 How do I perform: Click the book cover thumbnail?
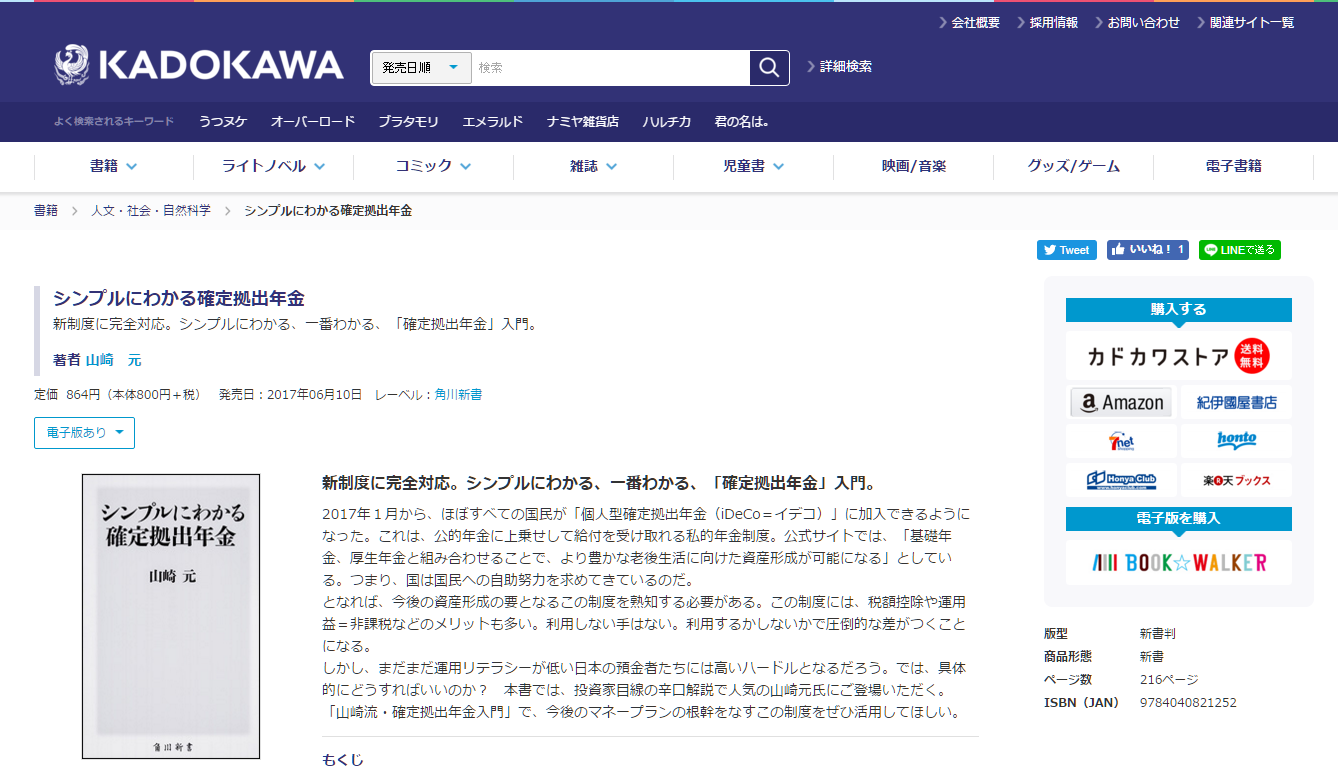pyautogui.click(x=171, y=616)
